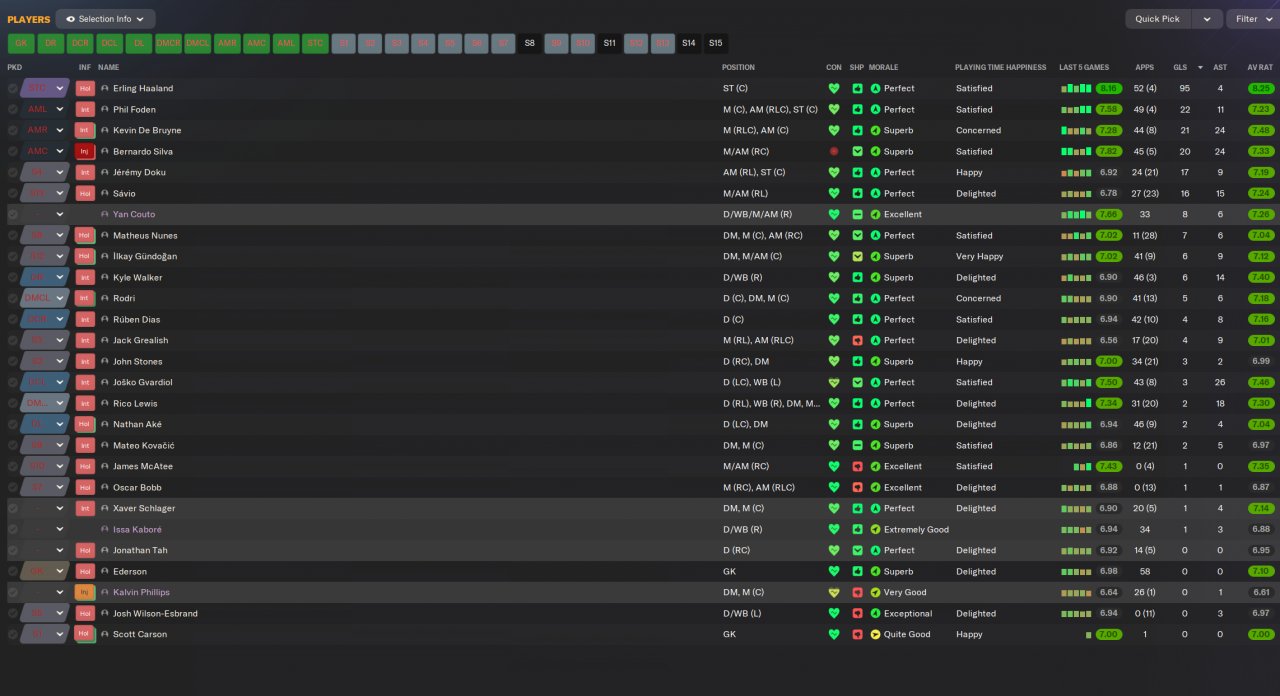This screenshot has width=1280, height=696.
Task: Toggle the pick checkbox for Phil Foden
Action: point(12,109)
